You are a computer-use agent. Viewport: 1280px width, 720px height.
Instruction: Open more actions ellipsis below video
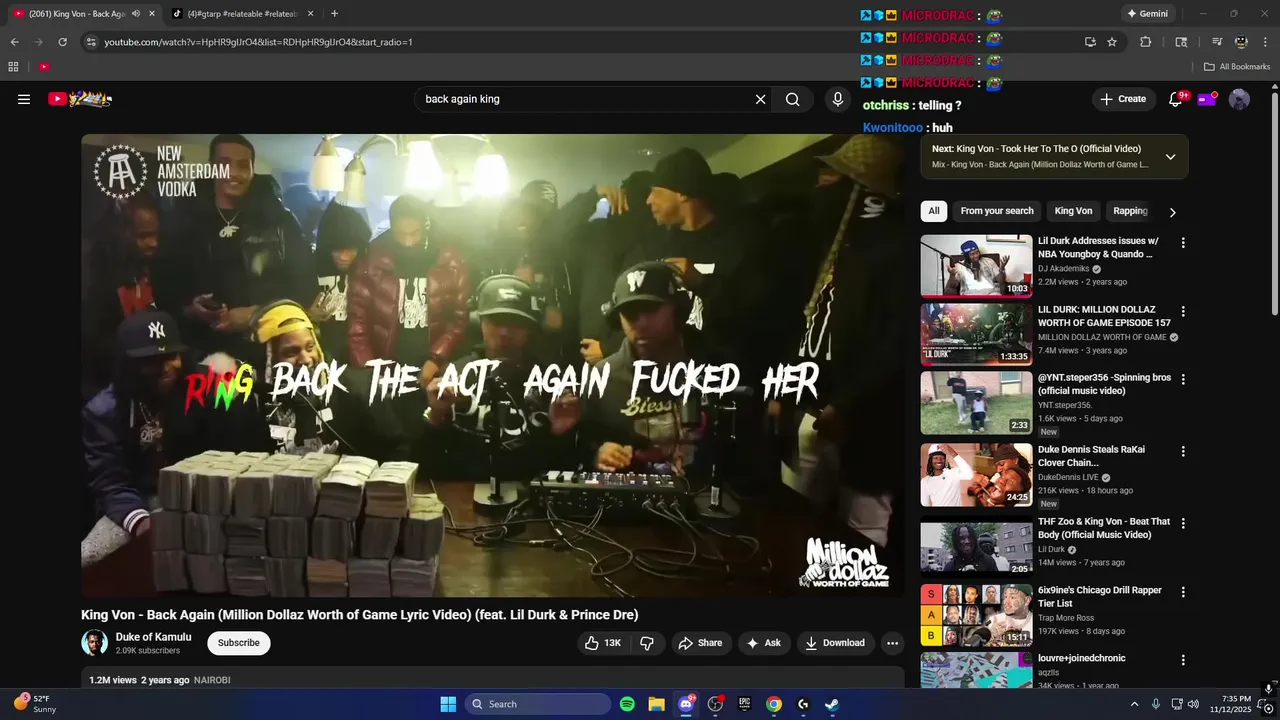coord(893,643)
